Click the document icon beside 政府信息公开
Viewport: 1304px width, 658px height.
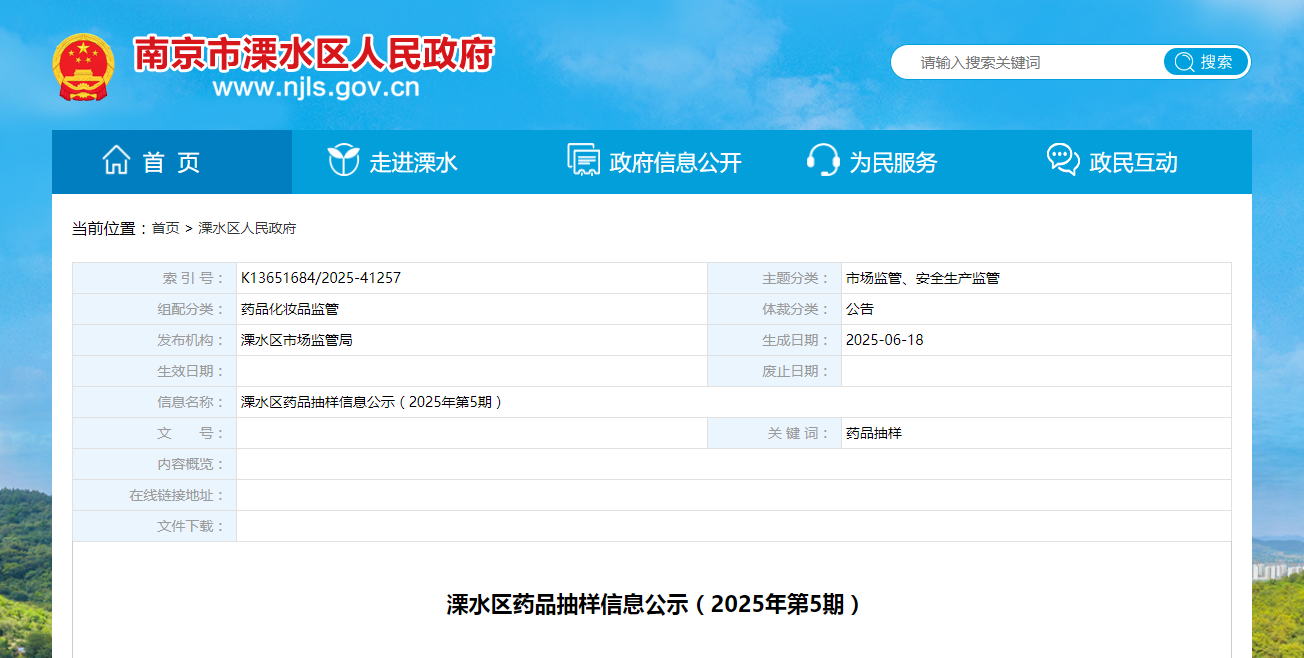click(x=583, y=160)
